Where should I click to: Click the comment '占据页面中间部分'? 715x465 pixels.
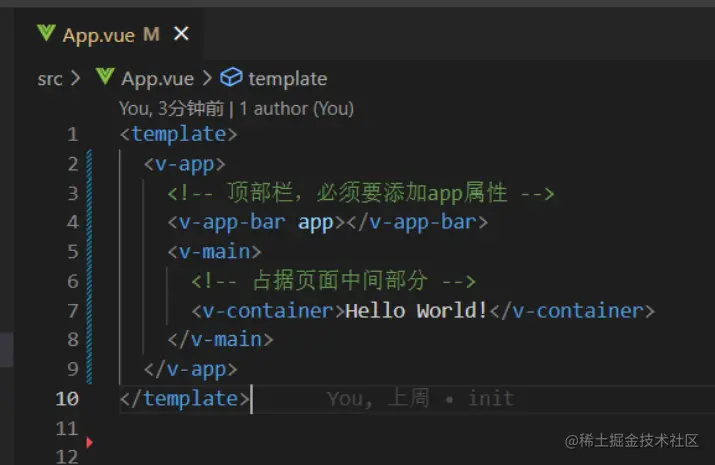click(x=334, y=281)
